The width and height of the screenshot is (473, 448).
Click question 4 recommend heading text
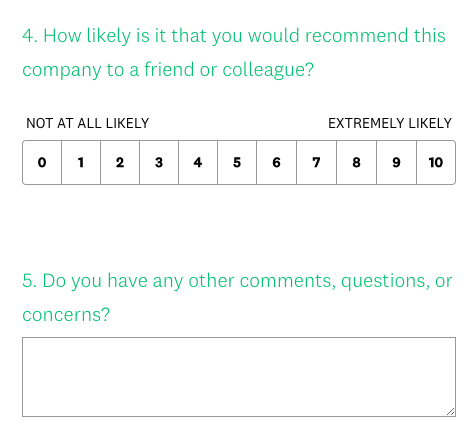(x=234, y=52)
